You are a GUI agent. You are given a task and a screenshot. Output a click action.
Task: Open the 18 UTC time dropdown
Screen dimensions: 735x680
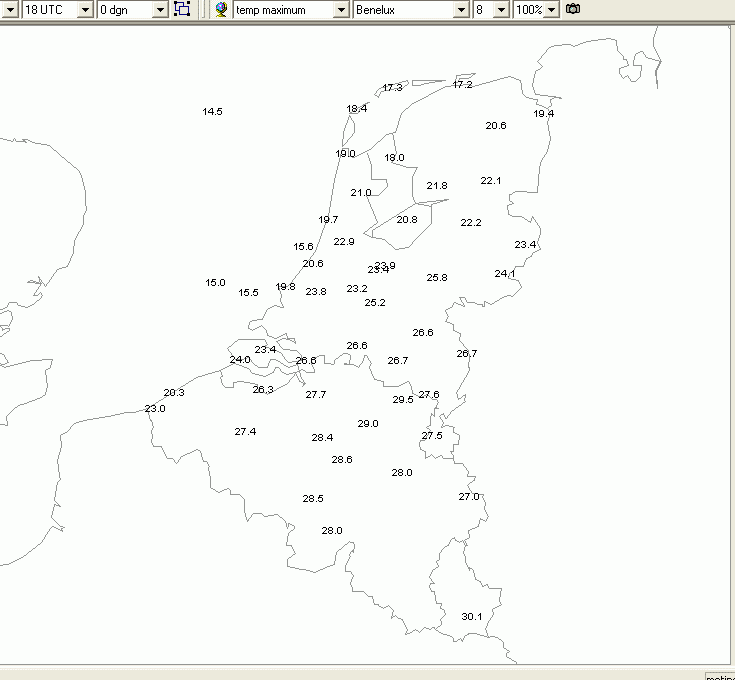pos(85,9)
